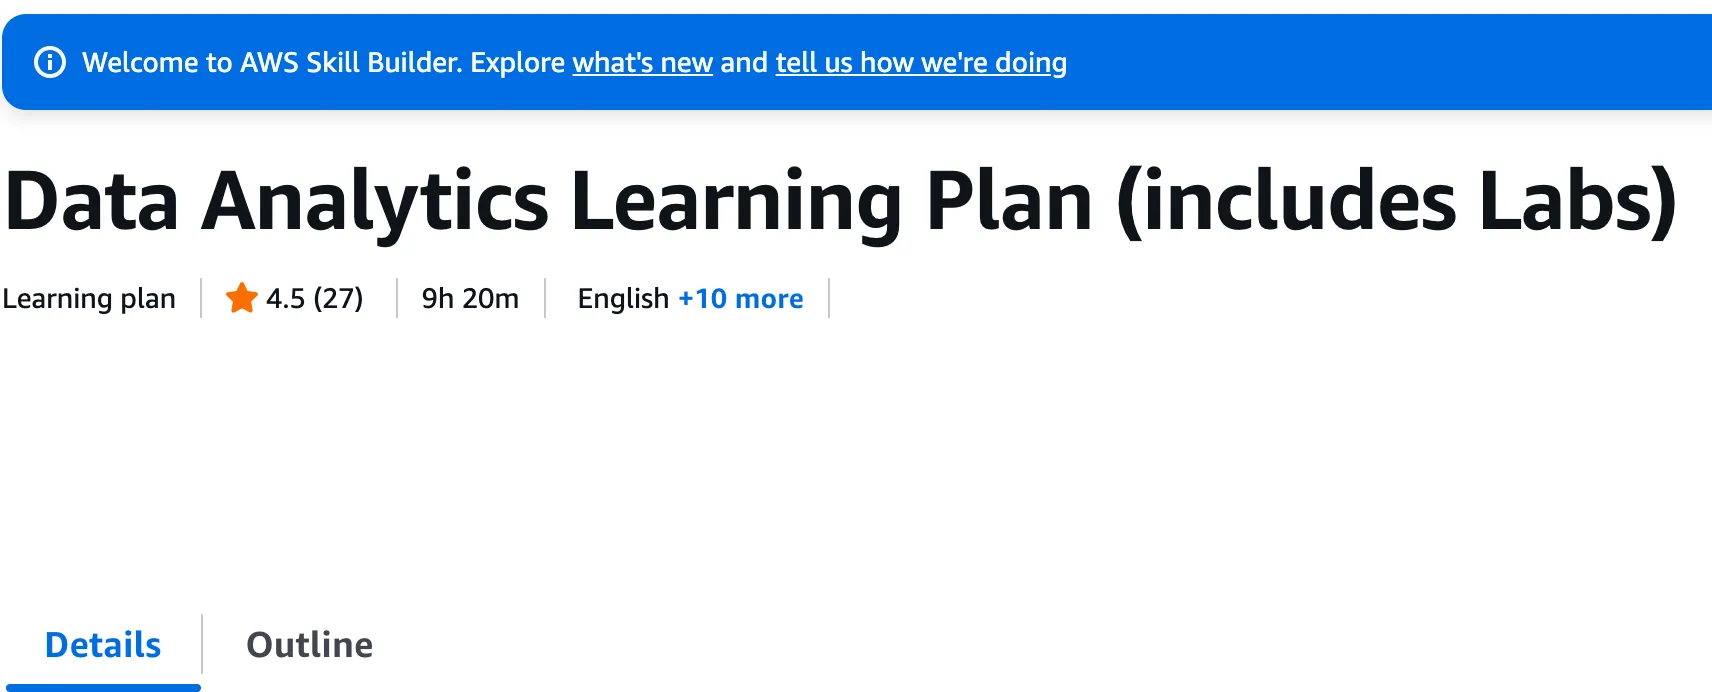Click the 4.5 (27) rating value
This screenshot has height=692, width=1712.
click(313, 297)
